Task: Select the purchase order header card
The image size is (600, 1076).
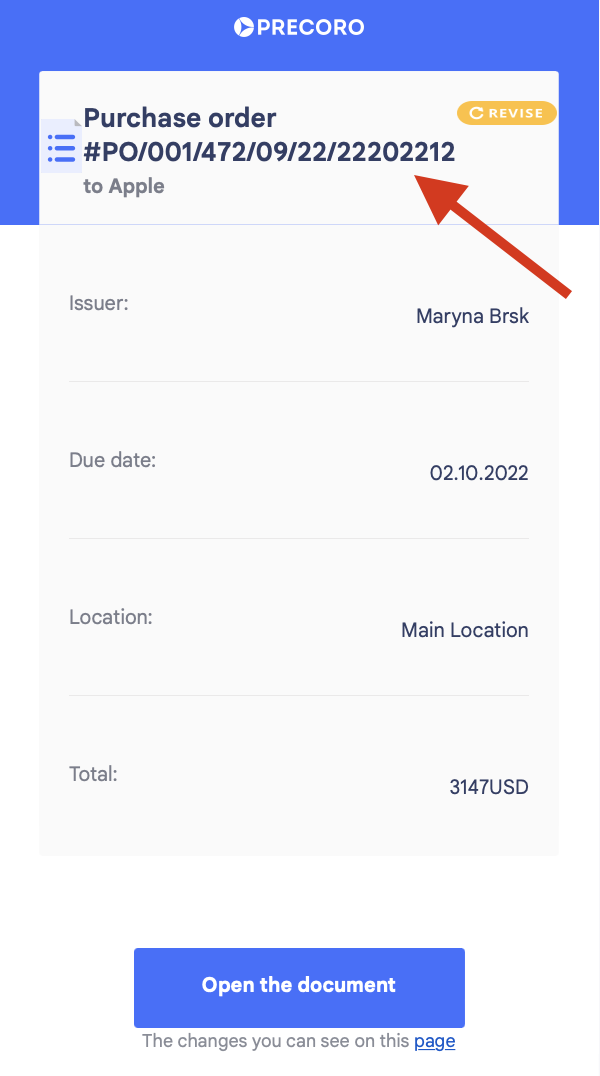Action: pos(299,147)
